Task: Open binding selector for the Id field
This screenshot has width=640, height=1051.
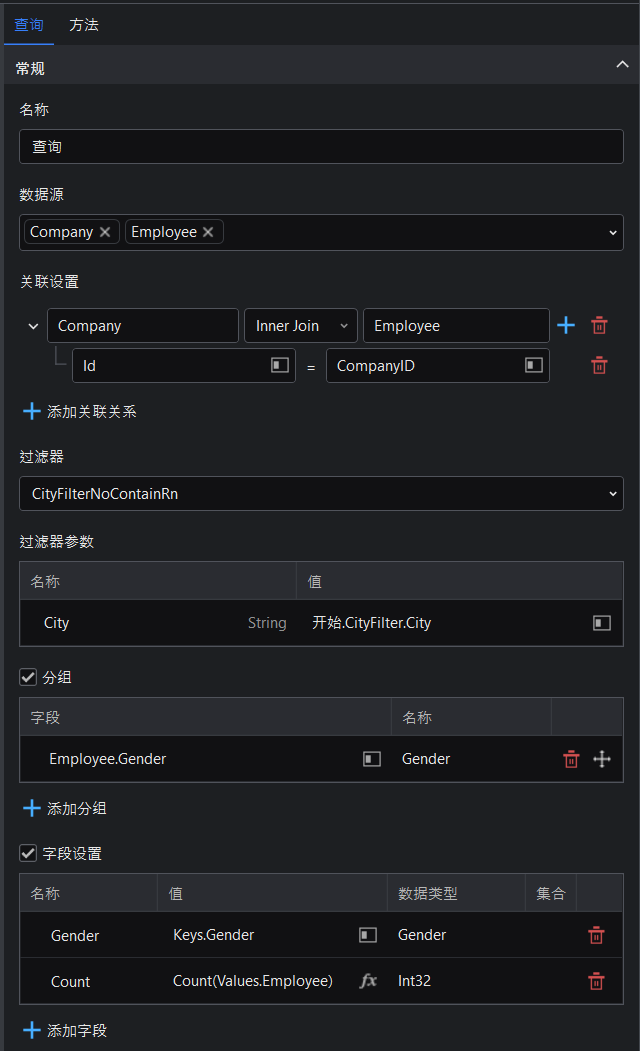Action: coord(279,365)
